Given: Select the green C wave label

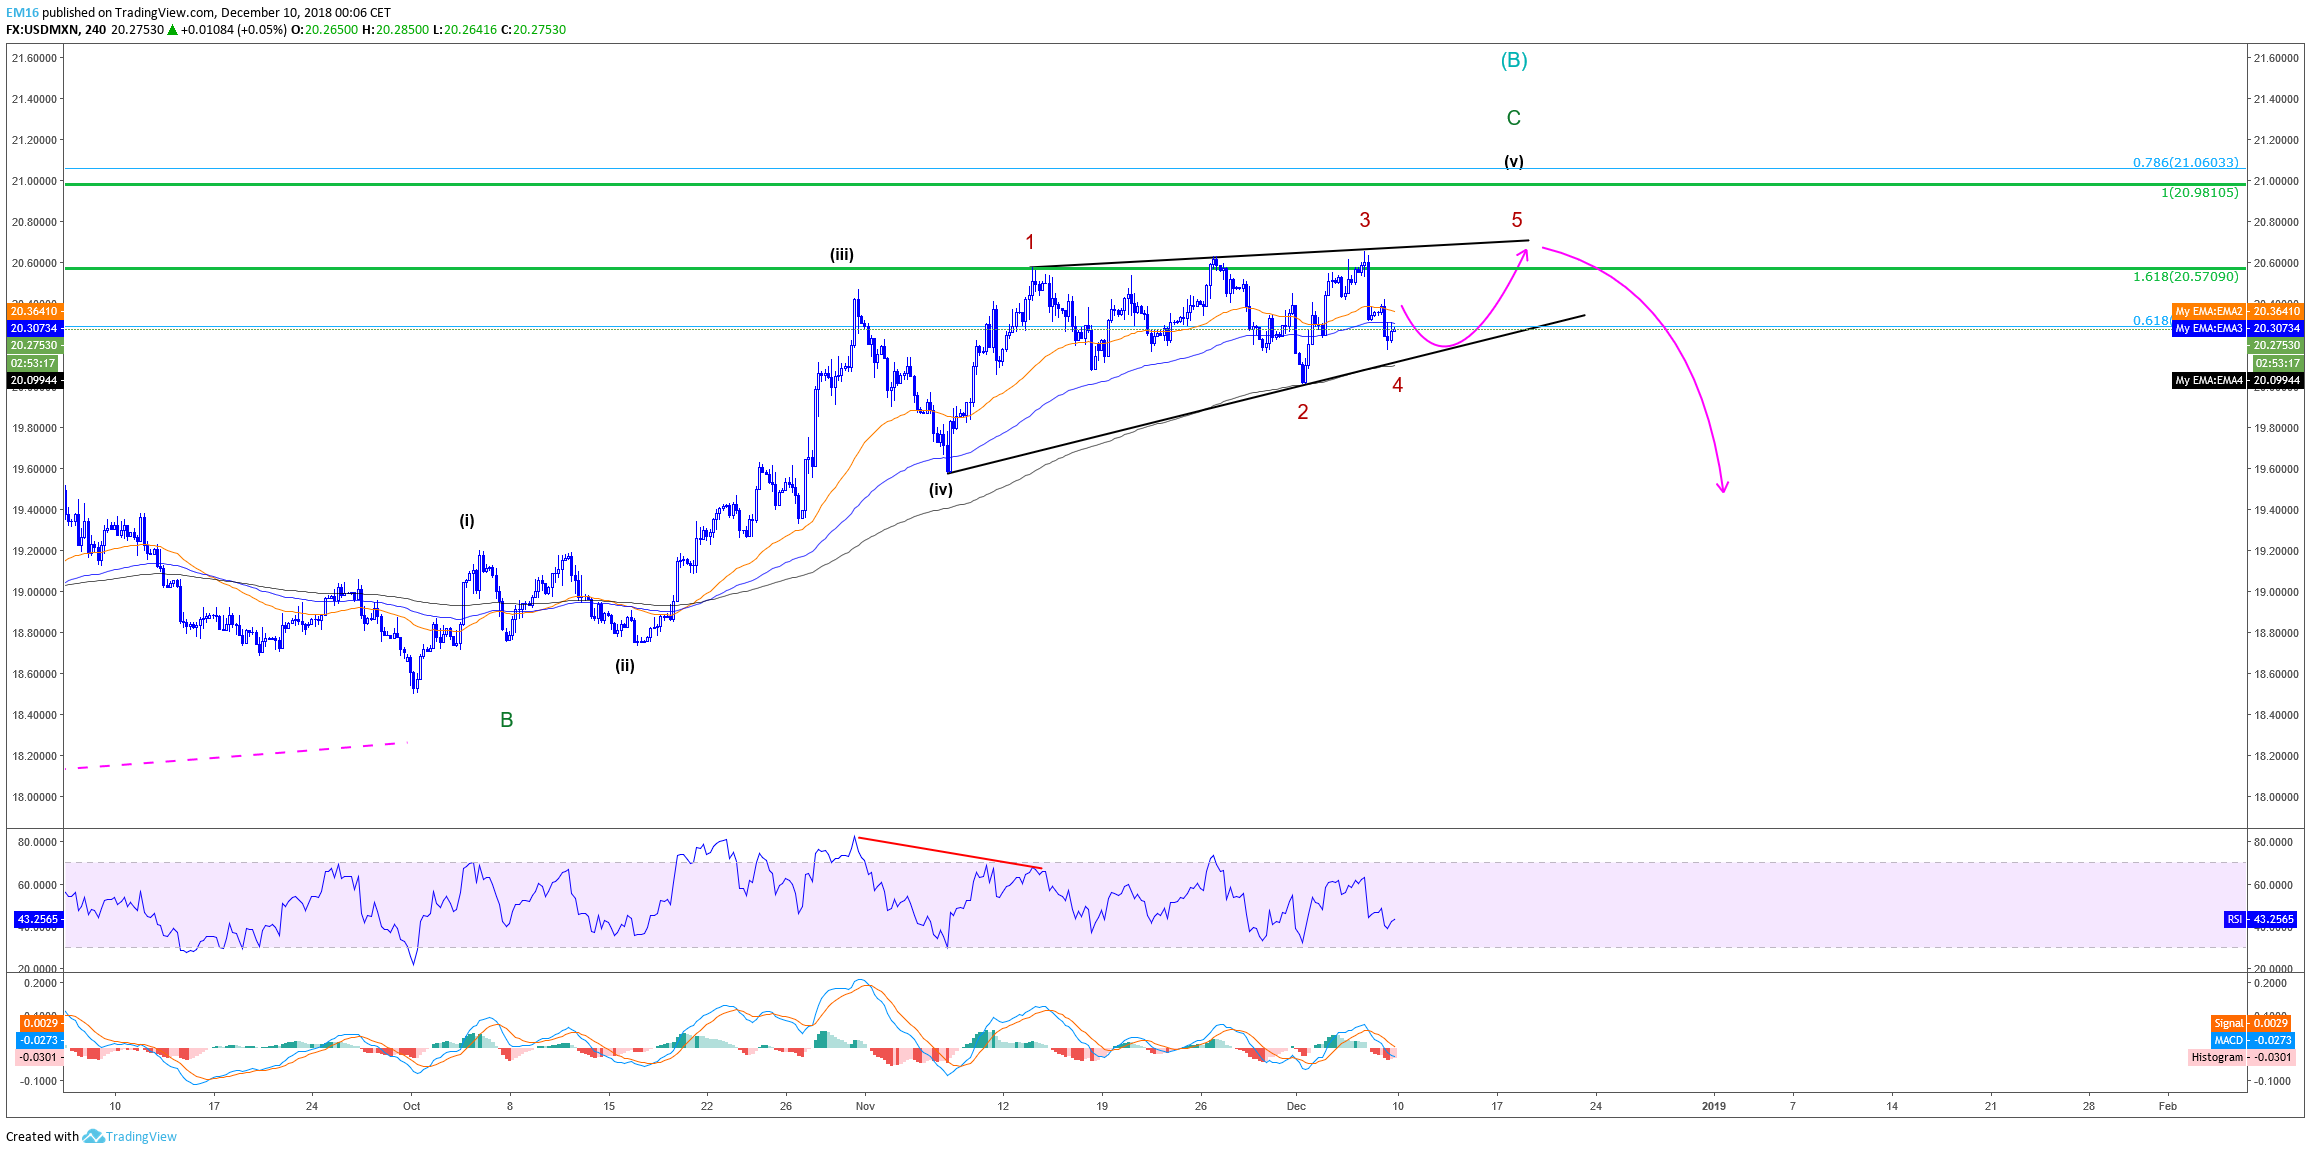Looking at the screenshot, I should 1514,118.
